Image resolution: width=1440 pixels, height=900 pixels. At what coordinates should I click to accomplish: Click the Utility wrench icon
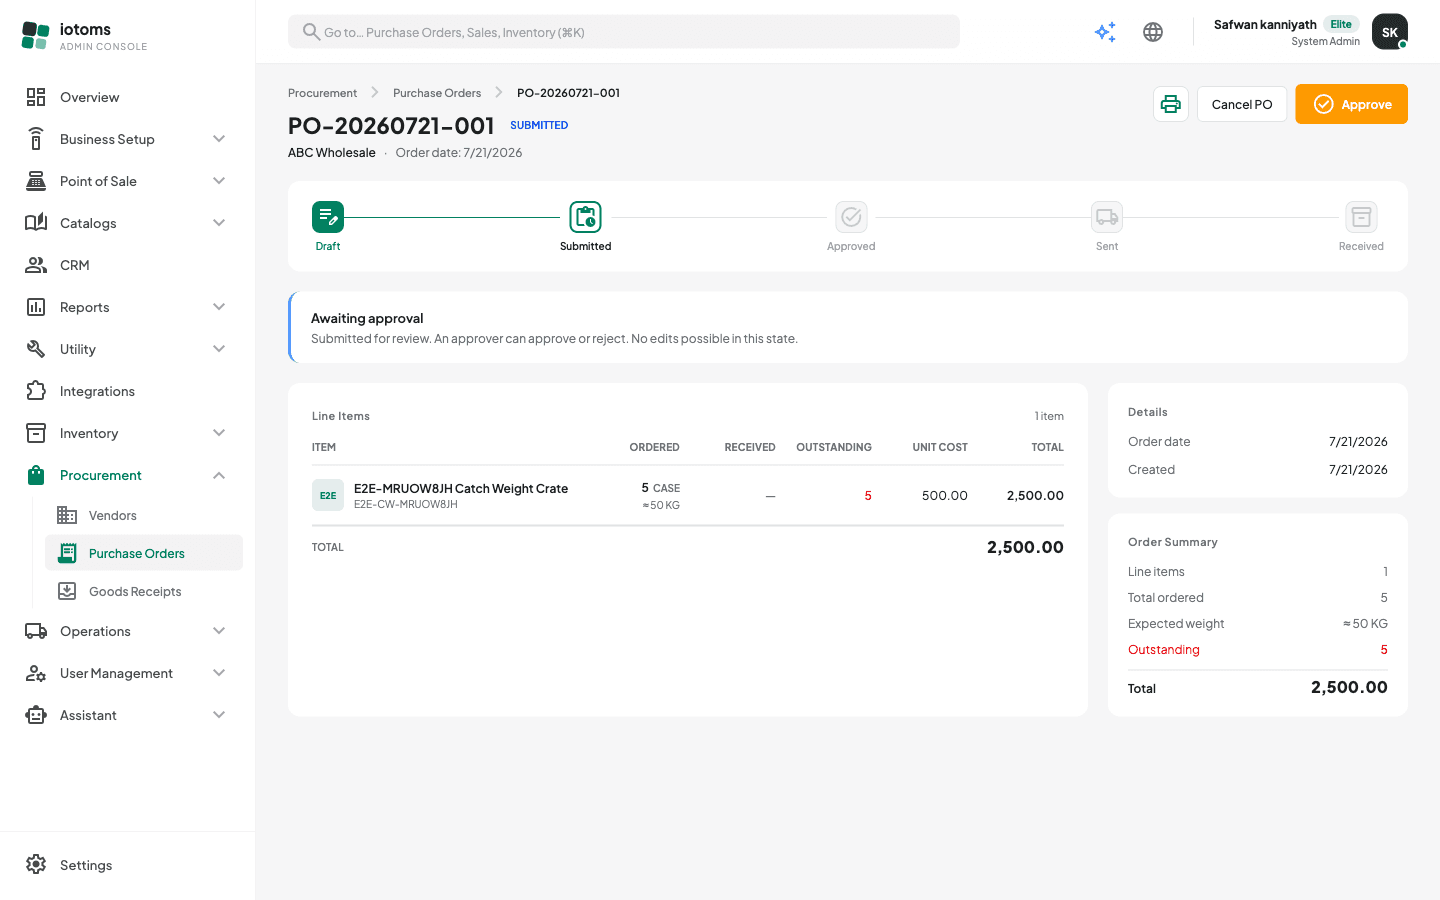36,349
